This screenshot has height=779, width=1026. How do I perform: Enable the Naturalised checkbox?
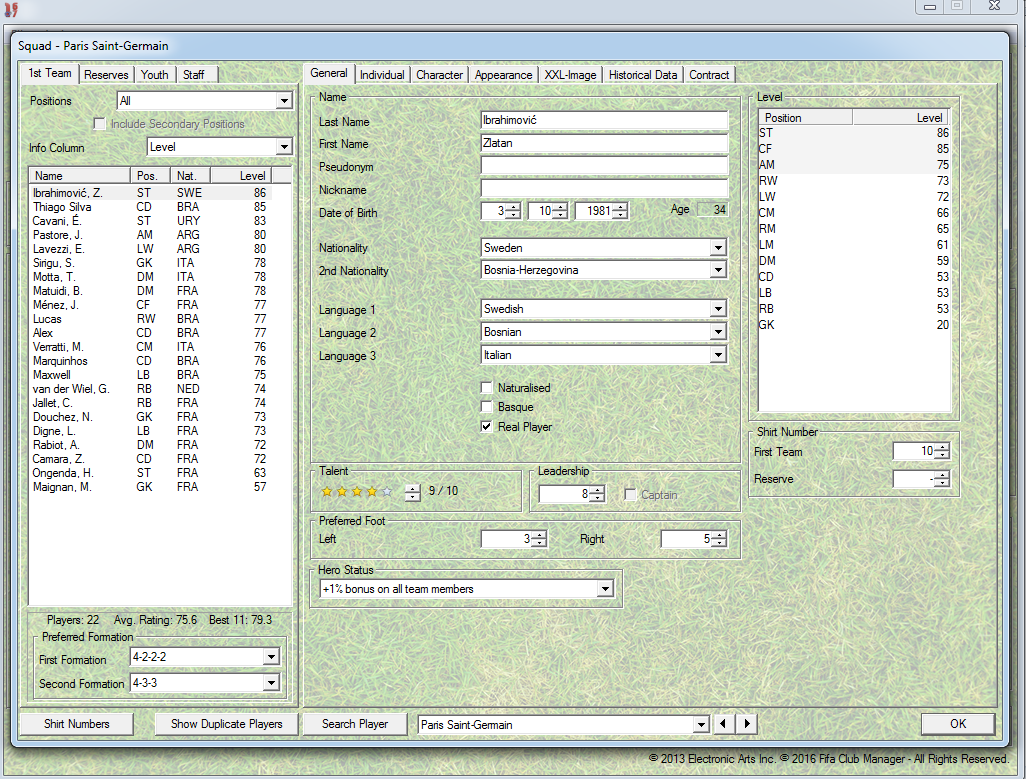pyautogui.click(x=487, y=388)
